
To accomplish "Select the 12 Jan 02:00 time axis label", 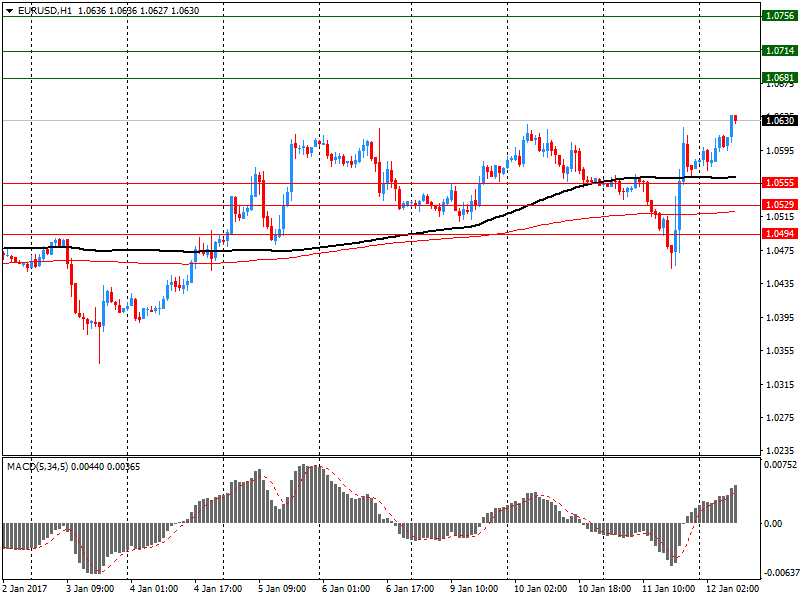I will click(x=732, y=589).
